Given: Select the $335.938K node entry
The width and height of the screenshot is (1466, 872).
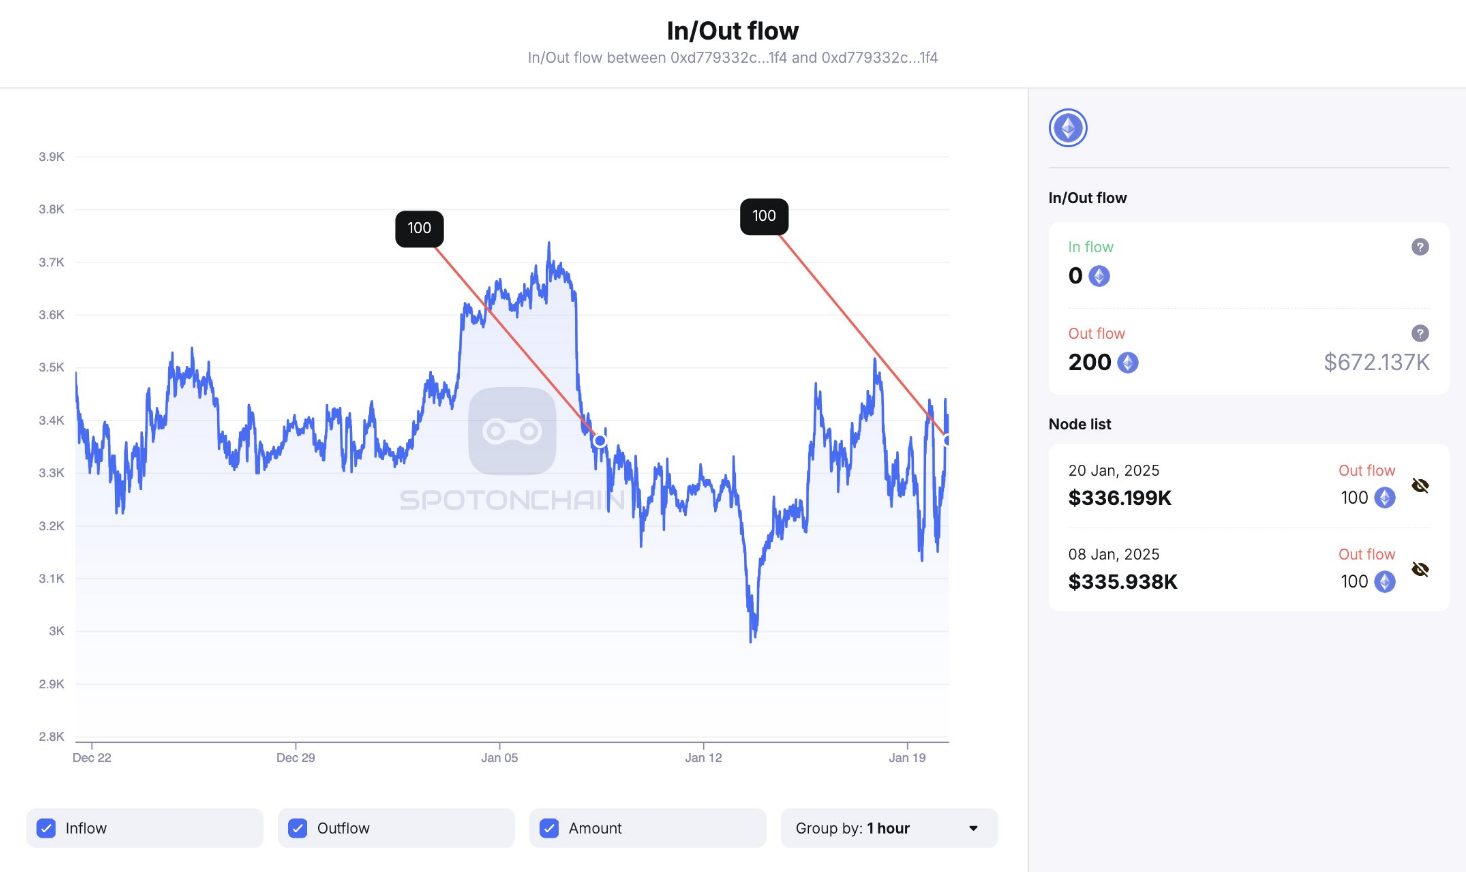Looking at the screenshot, I should [1123, 582].
